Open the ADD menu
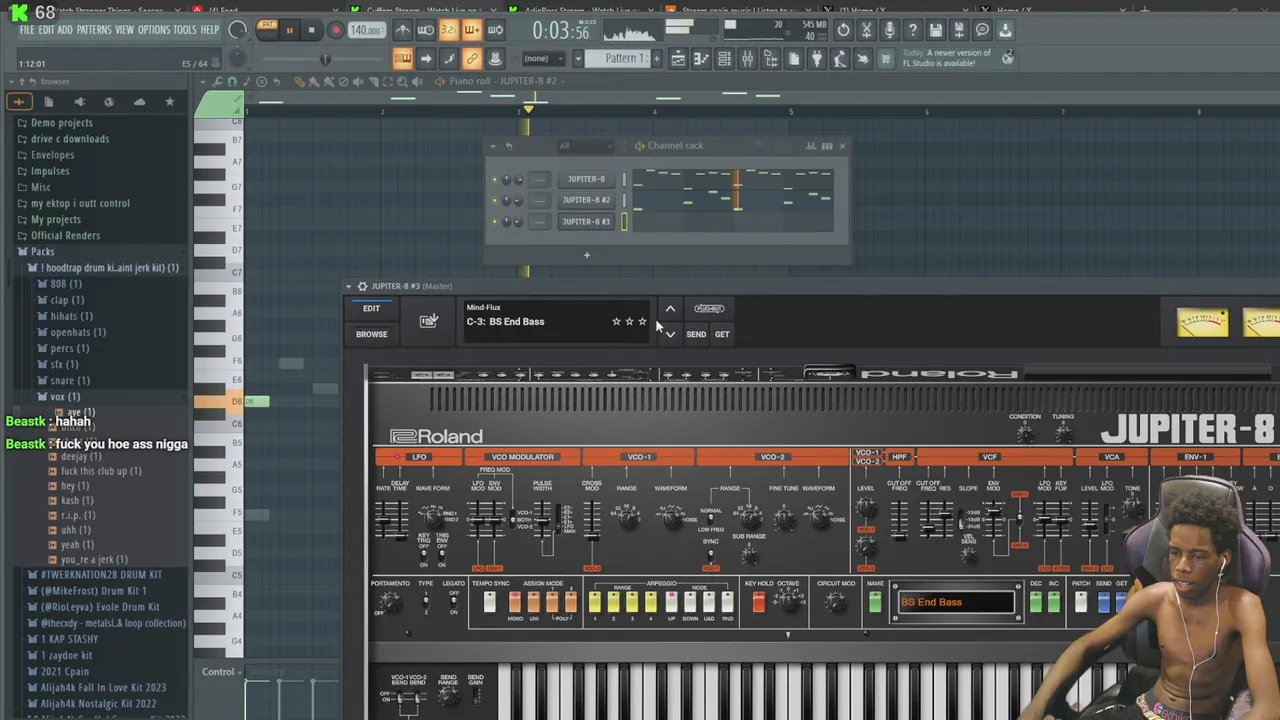This screenshot has width=1280, height=720. point(65,30)
